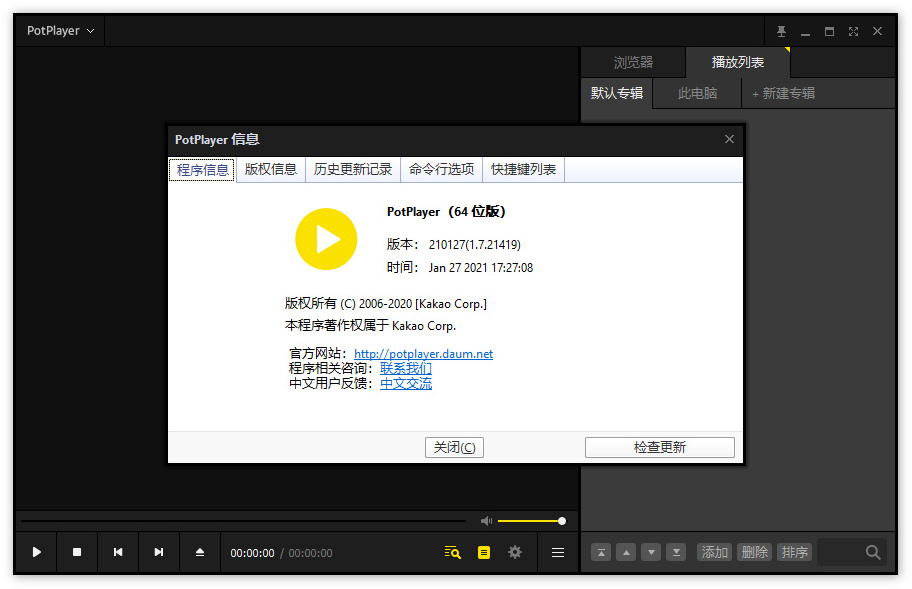Mute audio via the speaker icon
Viewport: 912px width, 589px height.
pyautogui.click(x=487, y=520)
